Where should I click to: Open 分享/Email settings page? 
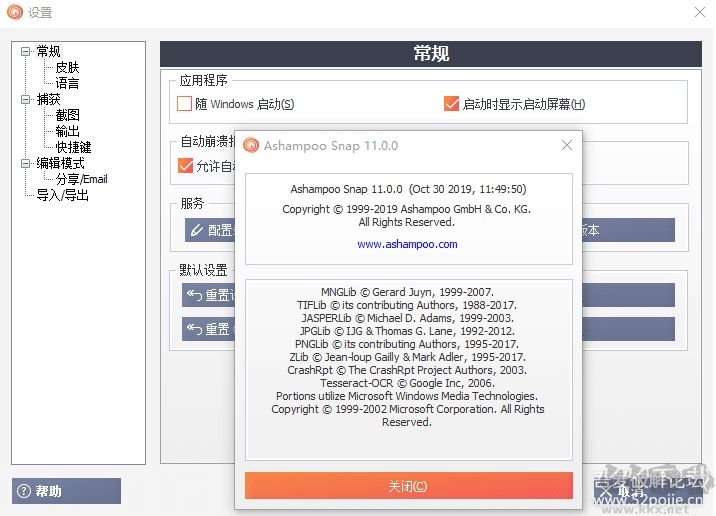[81, 179]
